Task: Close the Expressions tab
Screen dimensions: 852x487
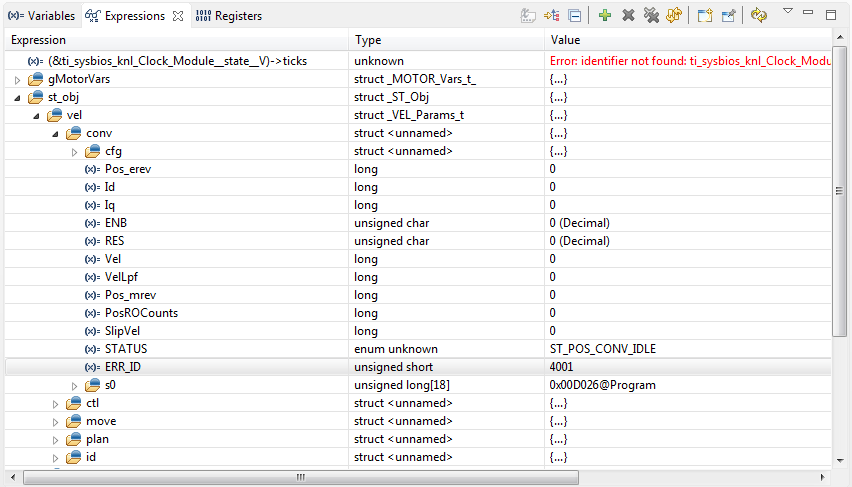Action: [177, 16]
